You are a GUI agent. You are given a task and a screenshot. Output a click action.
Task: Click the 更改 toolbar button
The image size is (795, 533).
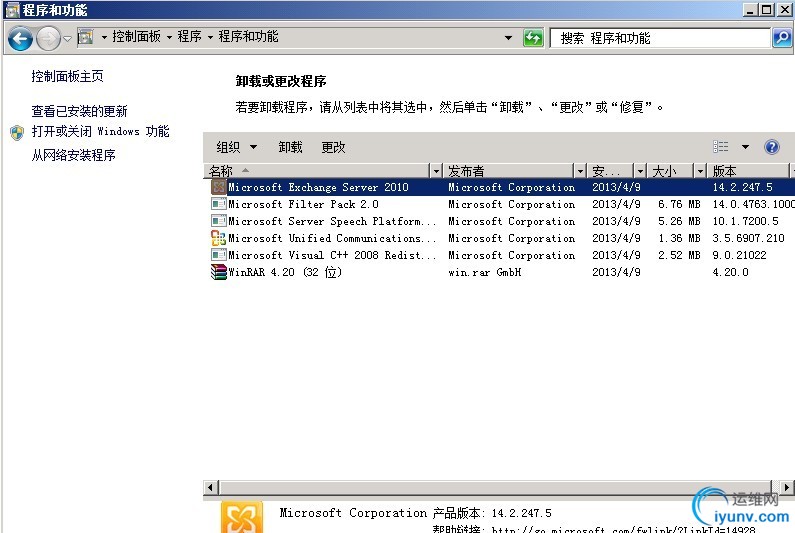[333, 147]
